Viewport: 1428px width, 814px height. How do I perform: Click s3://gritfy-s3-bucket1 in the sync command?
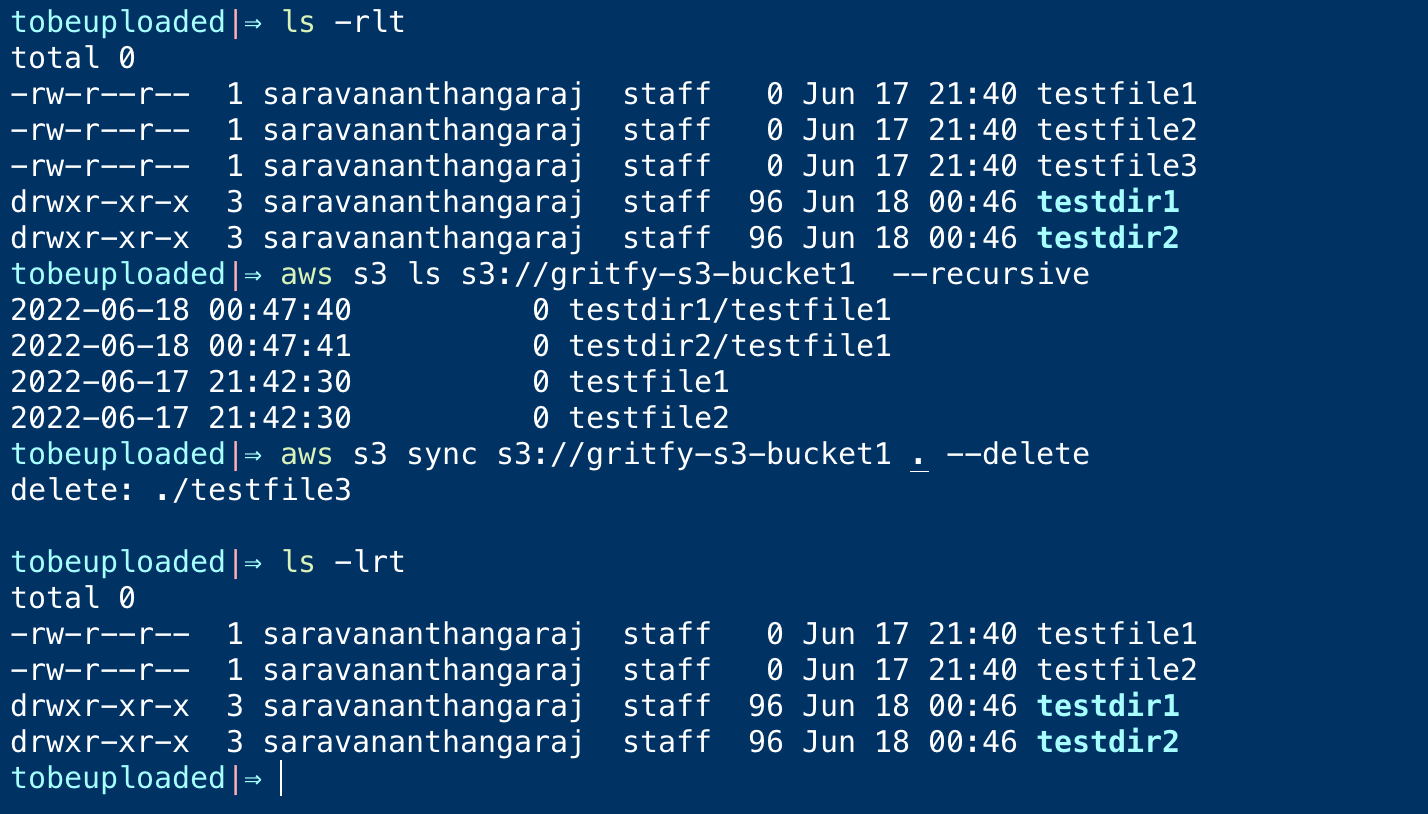pos(693,454)
